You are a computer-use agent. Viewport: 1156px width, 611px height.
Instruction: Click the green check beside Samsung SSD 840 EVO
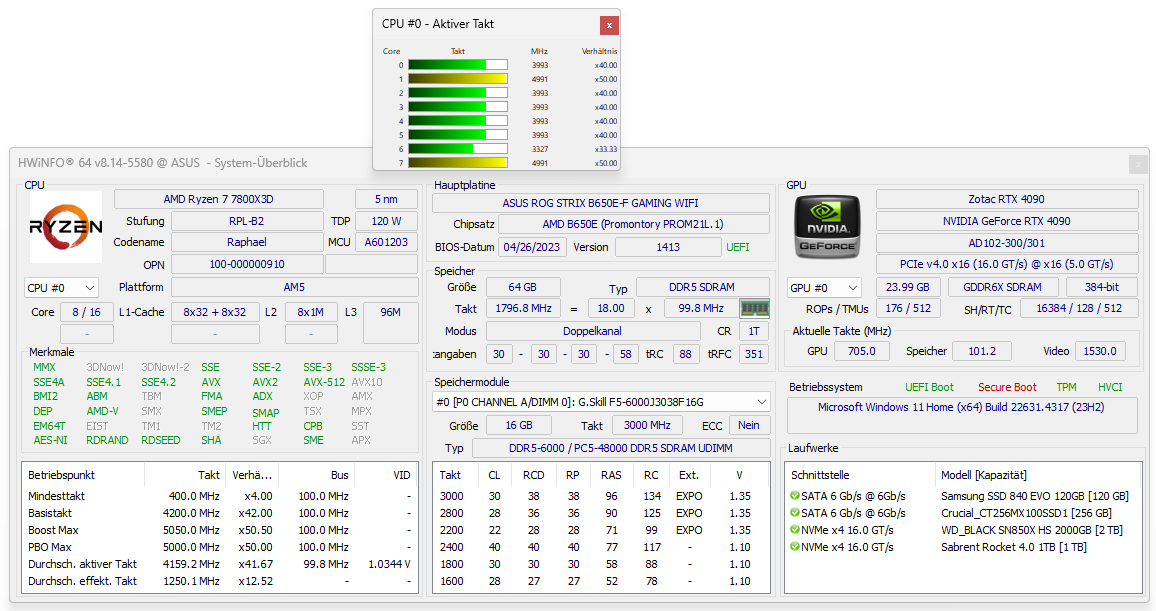pos(795,496)
